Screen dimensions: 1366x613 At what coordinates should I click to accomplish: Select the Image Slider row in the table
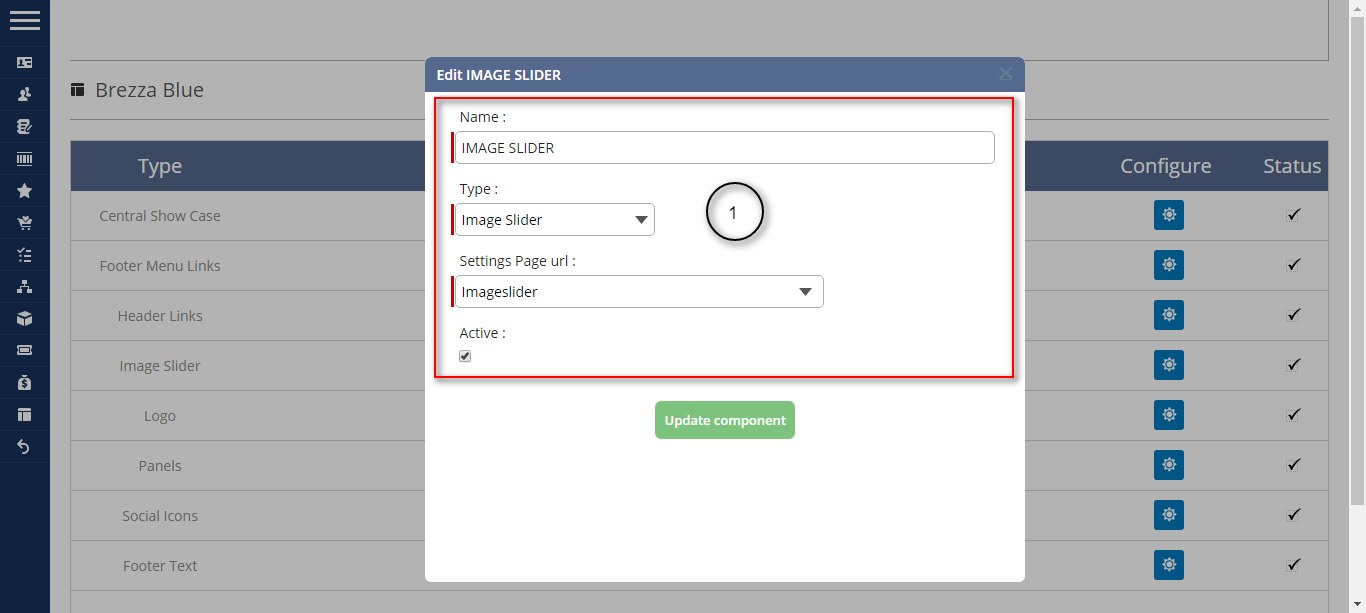[x=159, y=365]
